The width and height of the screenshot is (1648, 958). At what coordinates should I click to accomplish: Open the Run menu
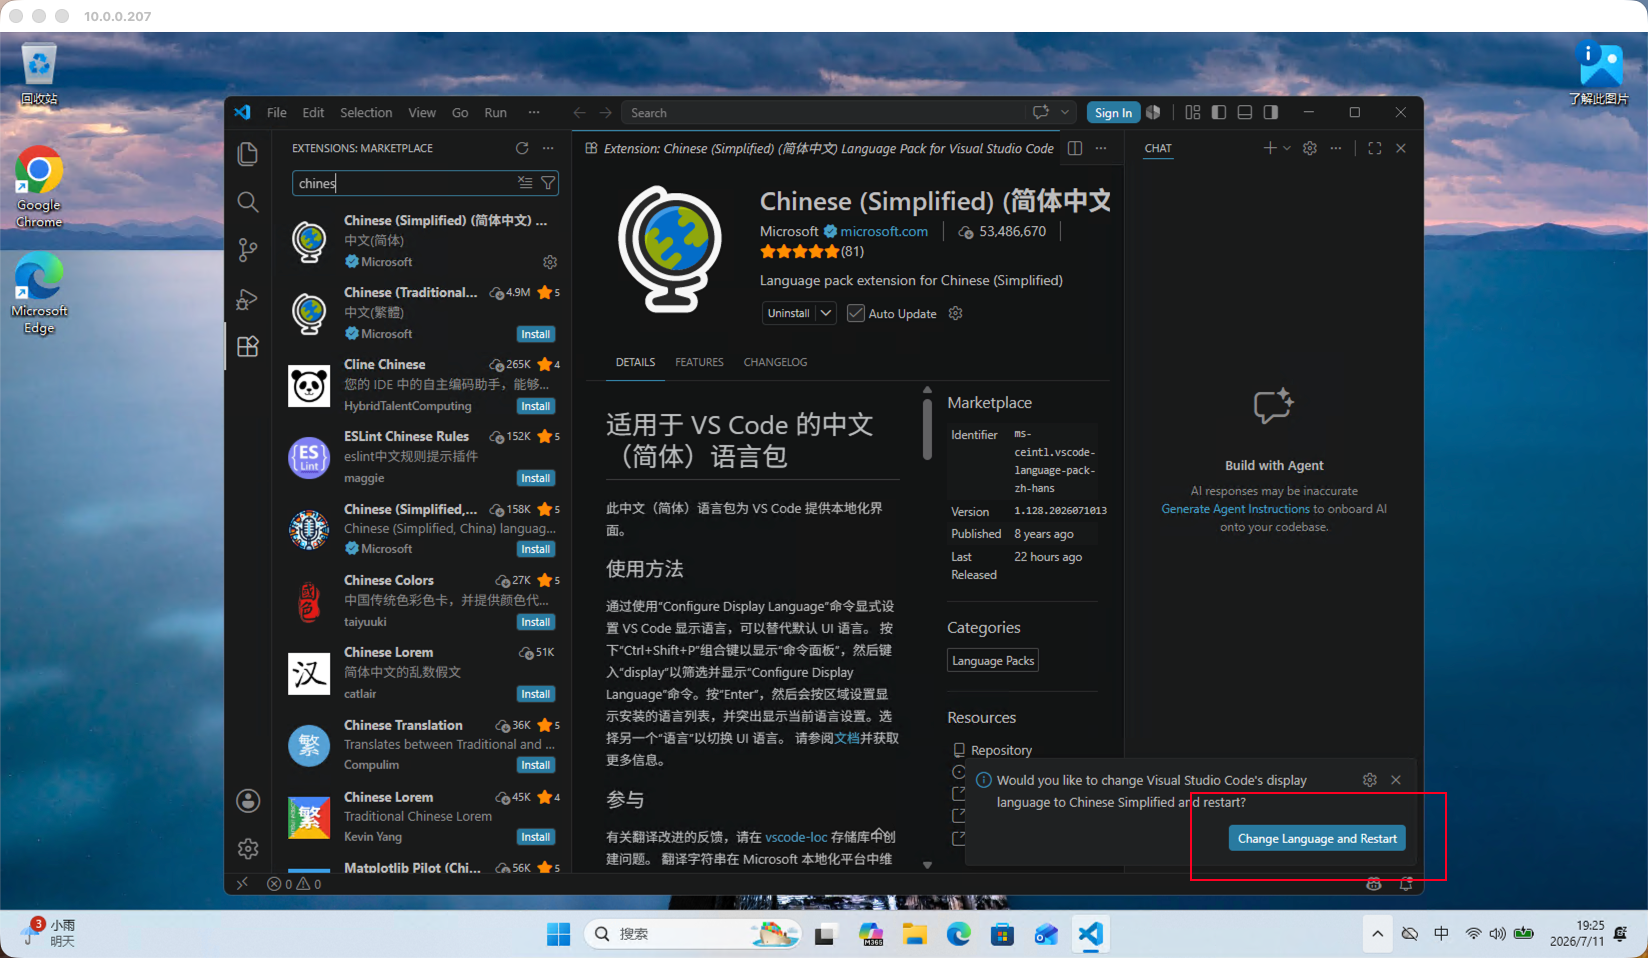pos(496,113)
